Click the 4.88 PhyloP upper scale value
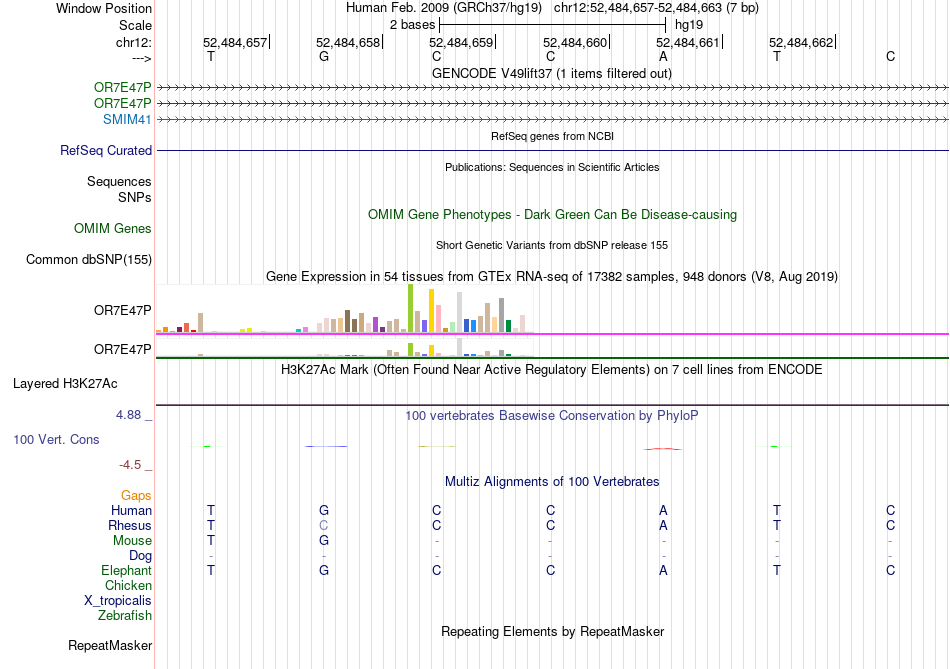The height and width of the screenshot is (669, 950). (x=128, y=414)
